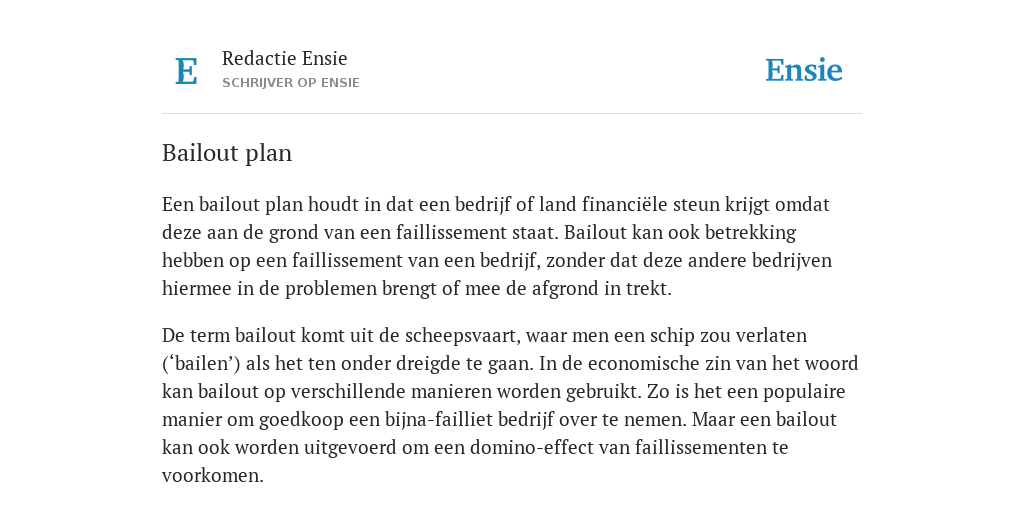This screenshot has height=512, width=1024.
Task: Click the SCHRIJVER OP ENSIE subtitle
Action: (291, 83)
